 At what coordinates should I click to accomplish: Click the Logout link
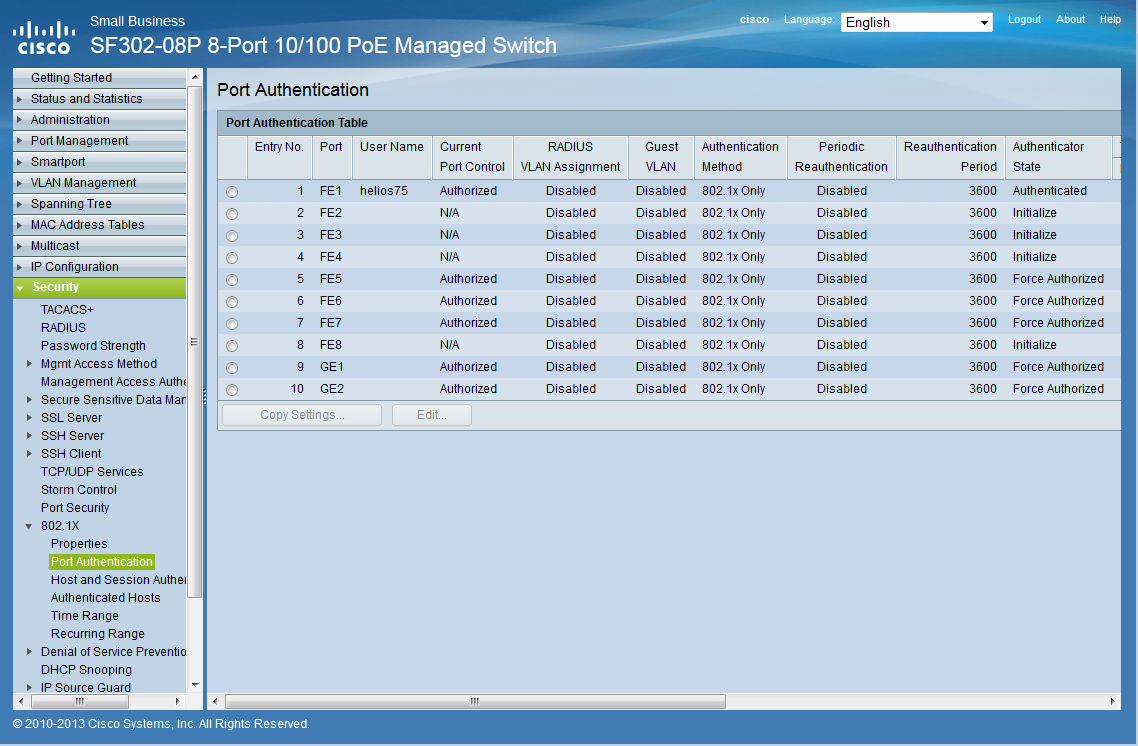click(1024, 19)
